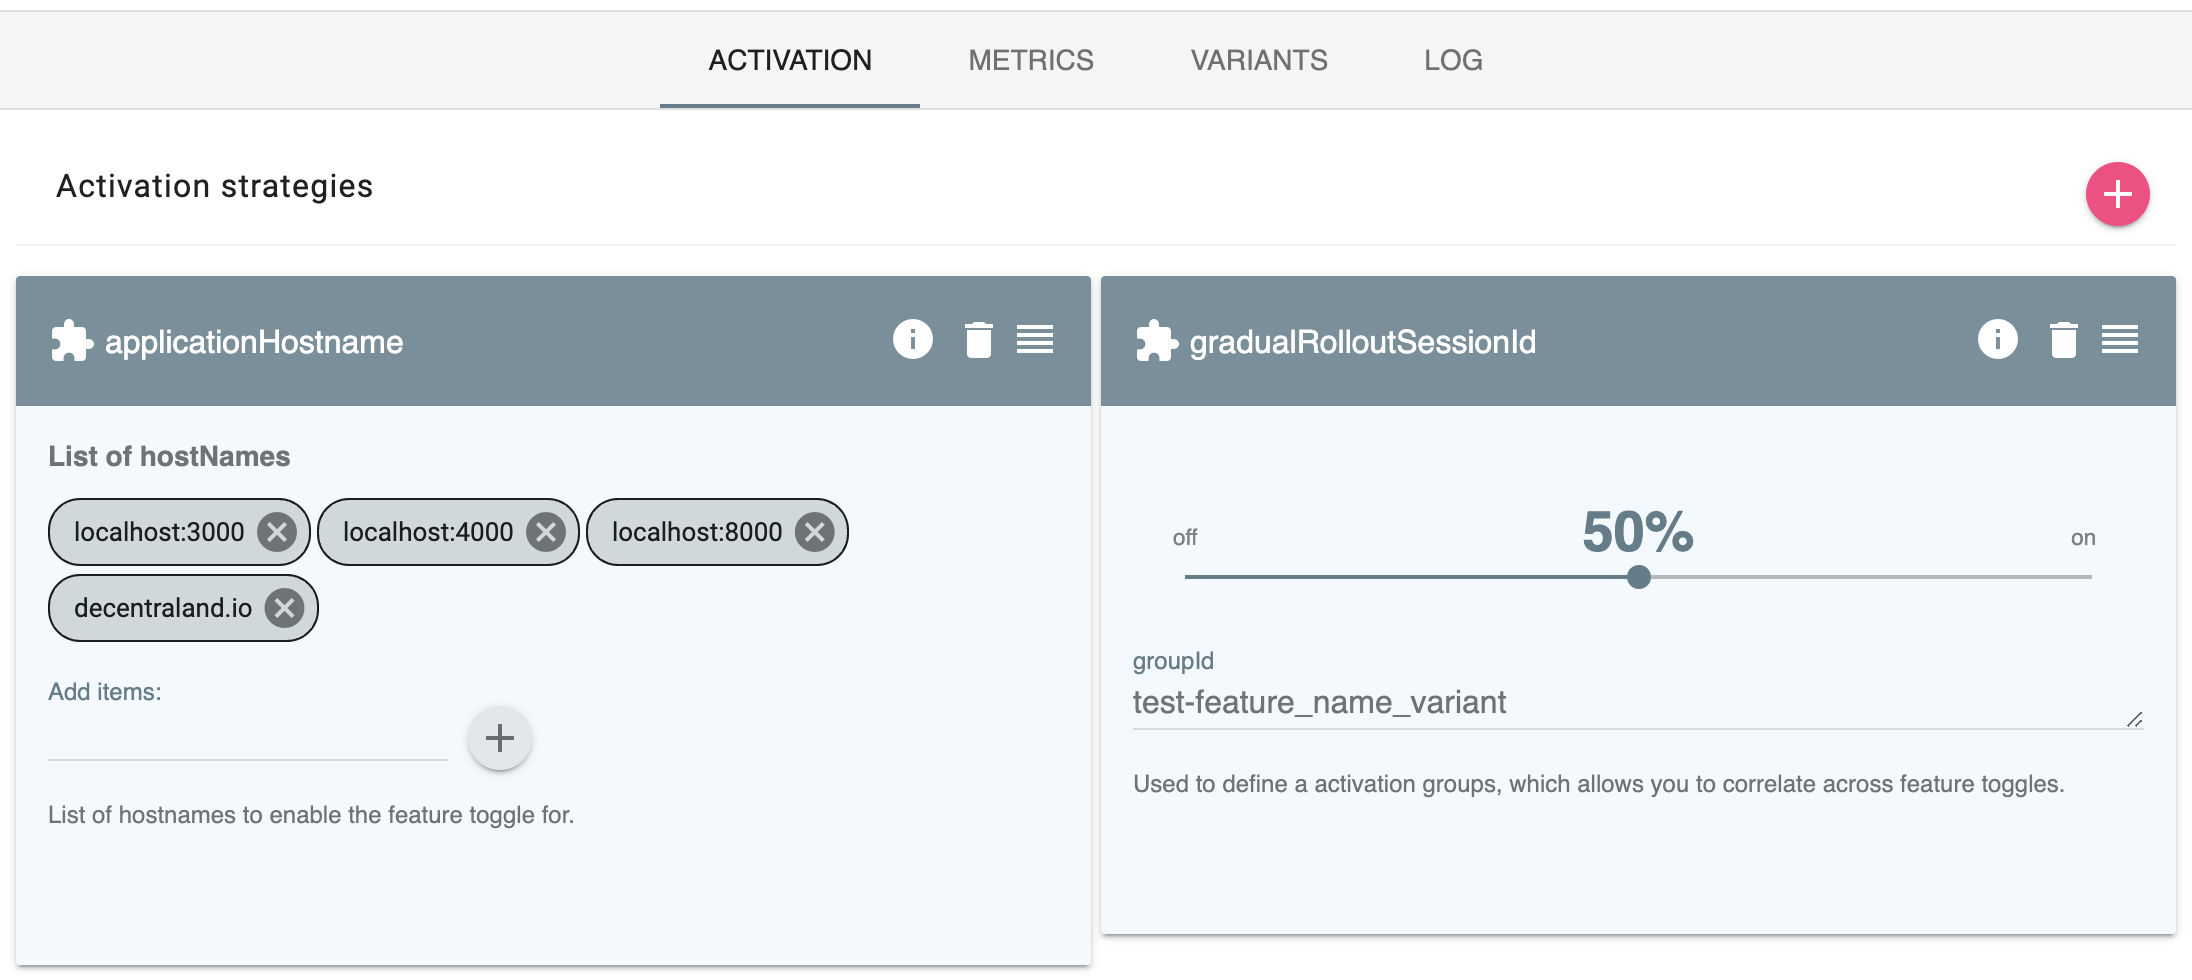
Task: Select the ACTIVATION tab
Action: tap(789, 60)
